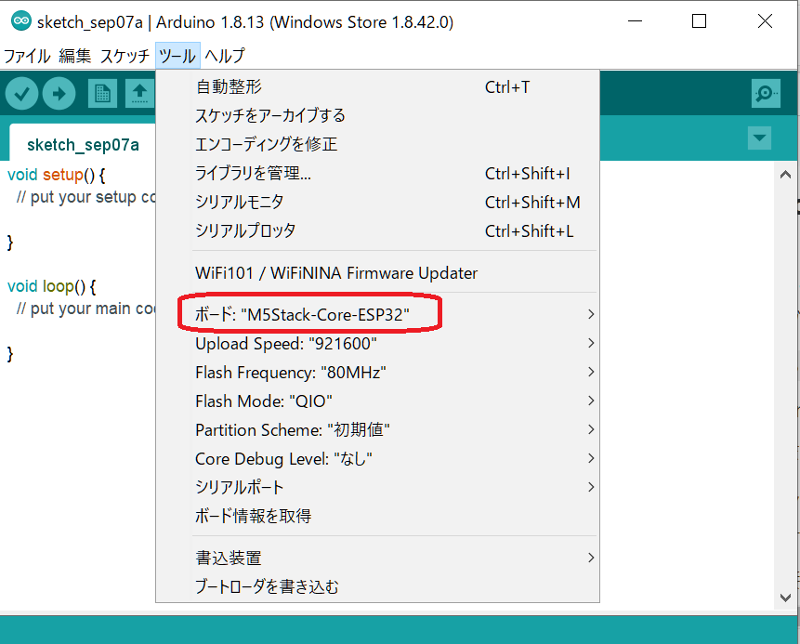This screenshot has width=800, height=644.
Task: Expand the 書込装置 submenu
Action: click(378, 558)
